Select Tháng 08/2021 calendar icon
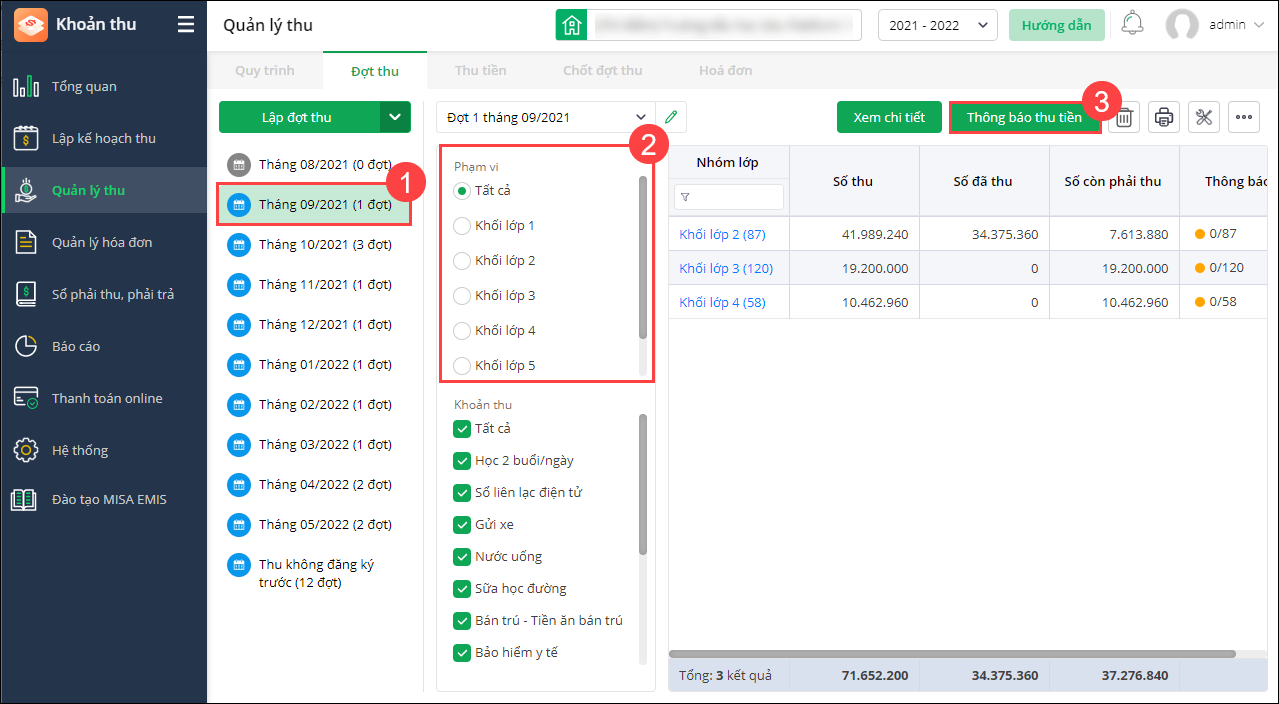This screenshot has height=704, width=1279. click(238, 164)
